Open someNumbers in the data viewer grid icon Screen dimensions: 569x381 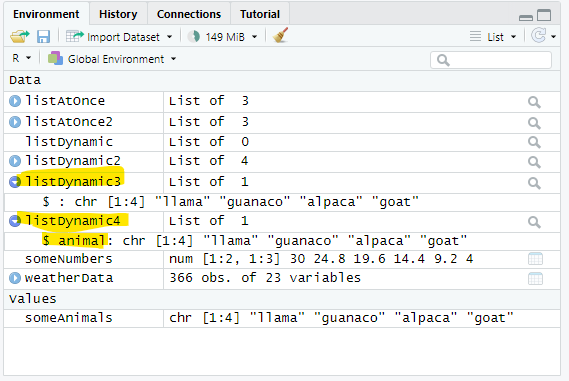tap(535, 259)
